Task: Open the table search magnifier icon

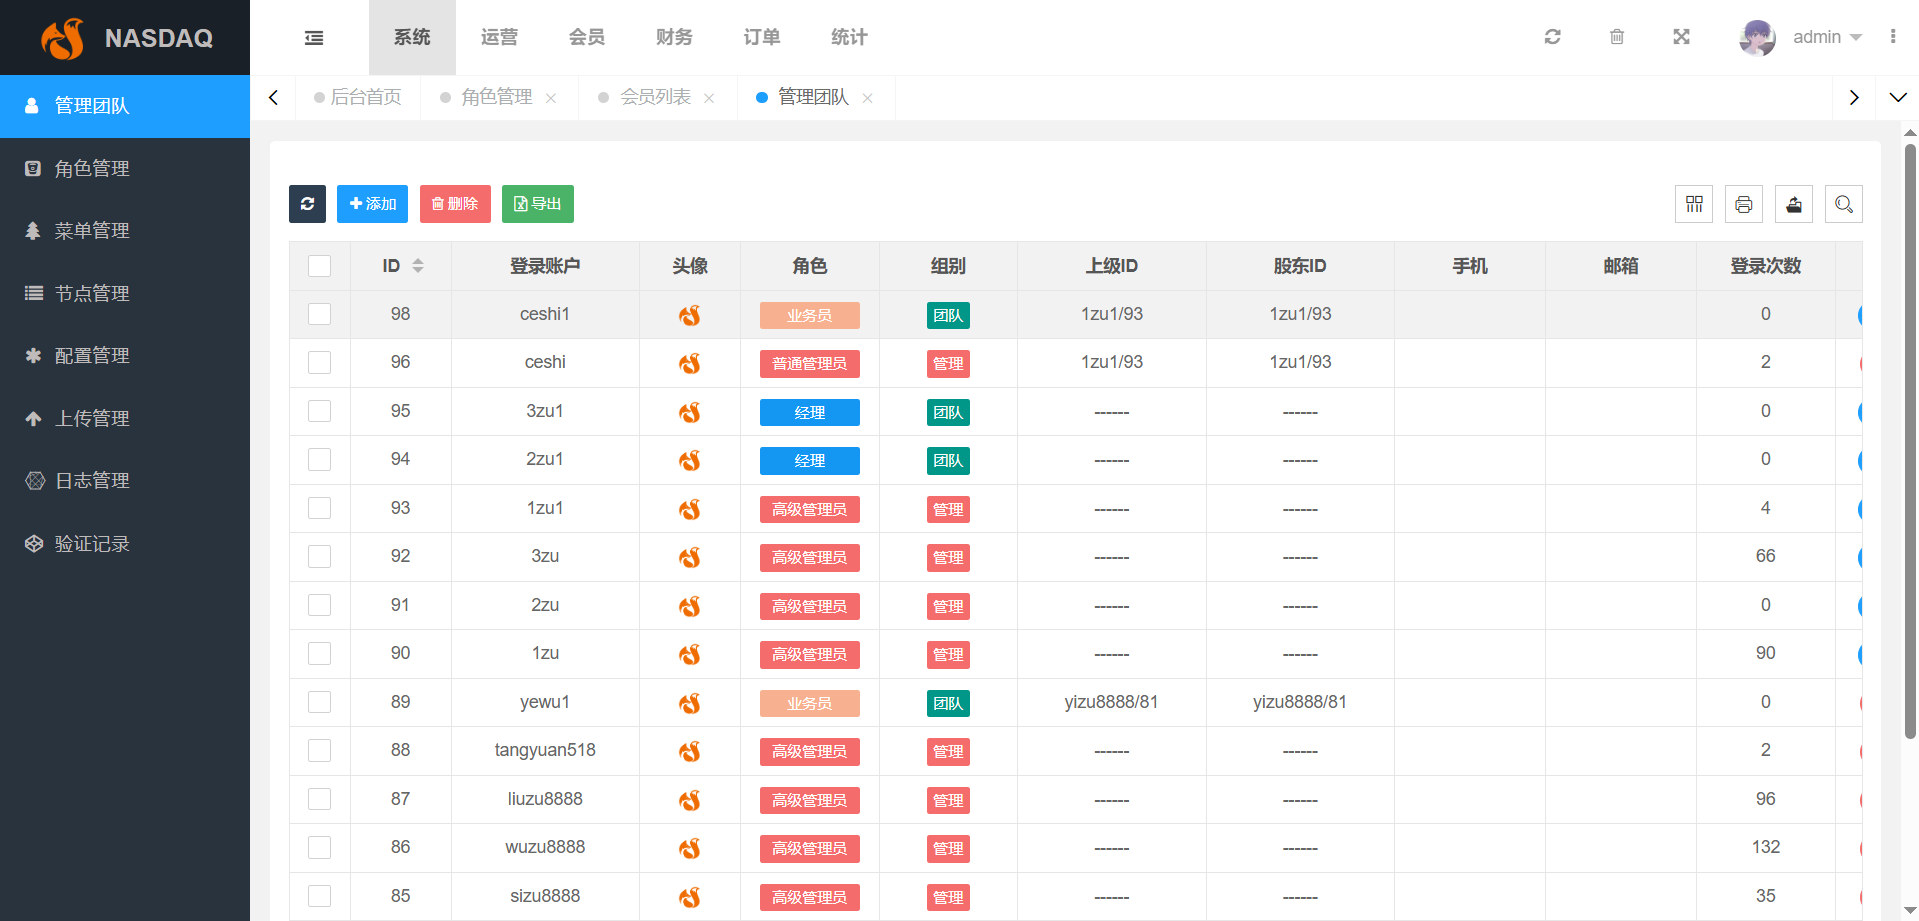Action: (1843, 204)
